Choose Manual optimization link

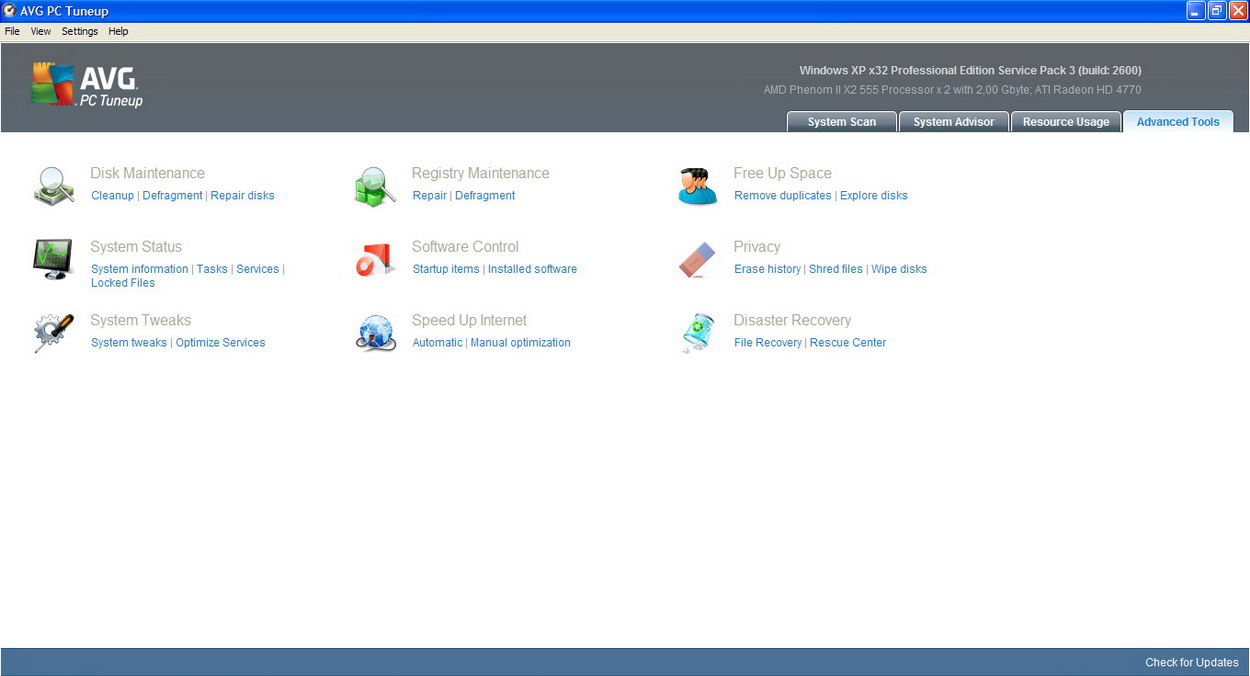click(x=521, y=343)
